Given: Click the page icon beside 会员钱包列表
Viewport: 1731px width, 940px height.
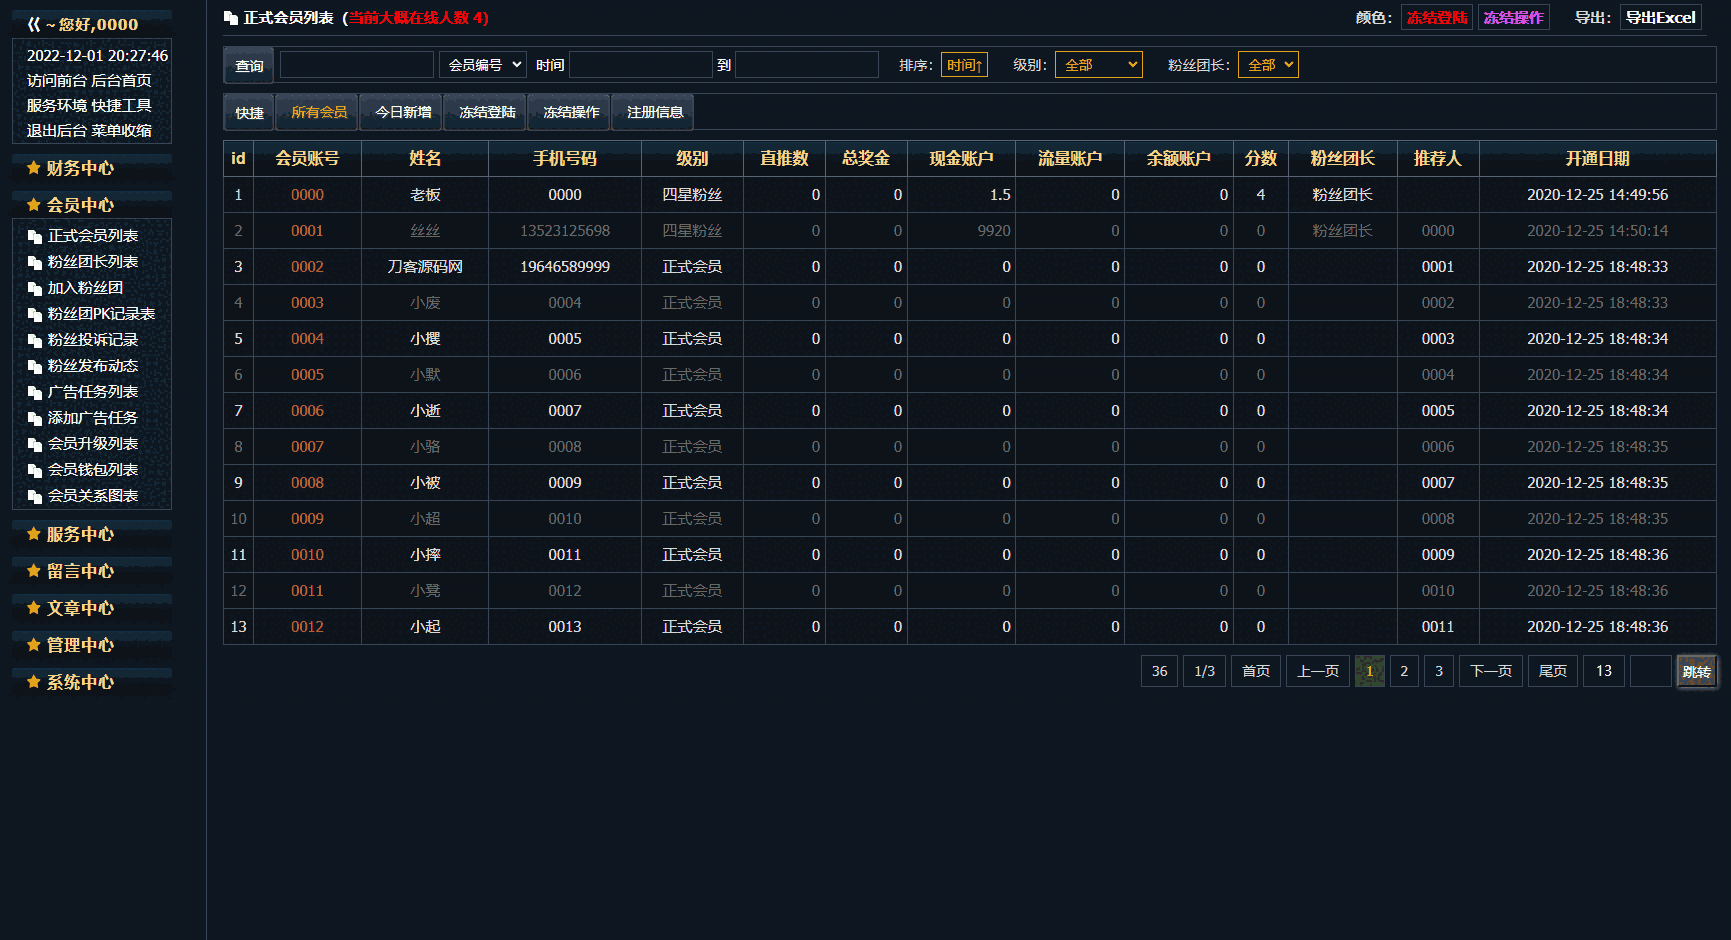Looking at the screenshot, I should click(35, 471).
